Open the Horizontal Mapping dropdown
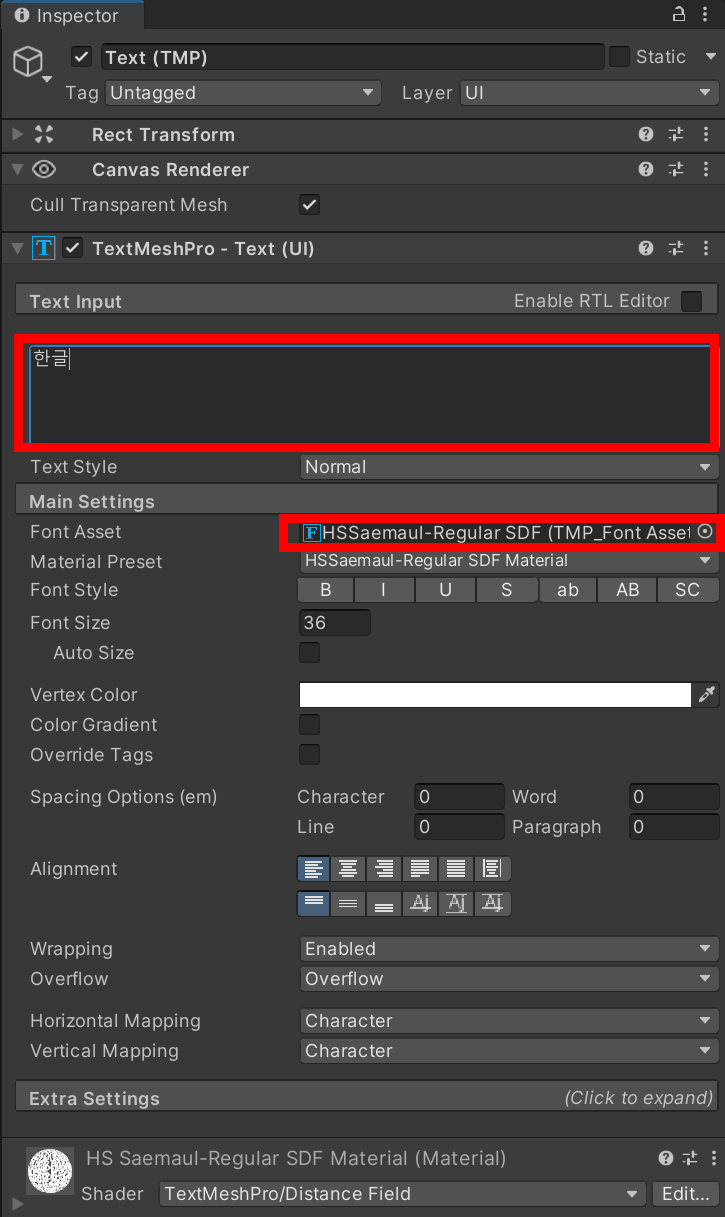Screen dimensions: 725x1217 [509, 1021]
